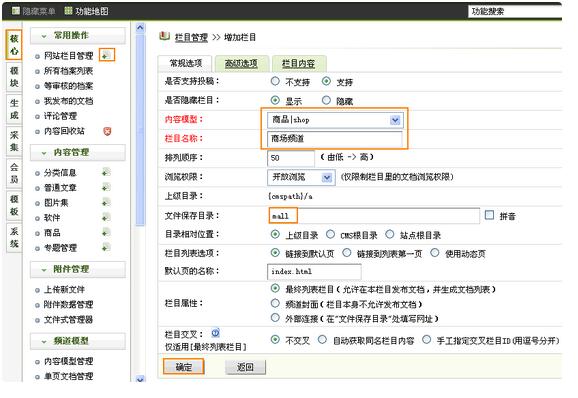Click the add icon next to 商品

[106, 233]
